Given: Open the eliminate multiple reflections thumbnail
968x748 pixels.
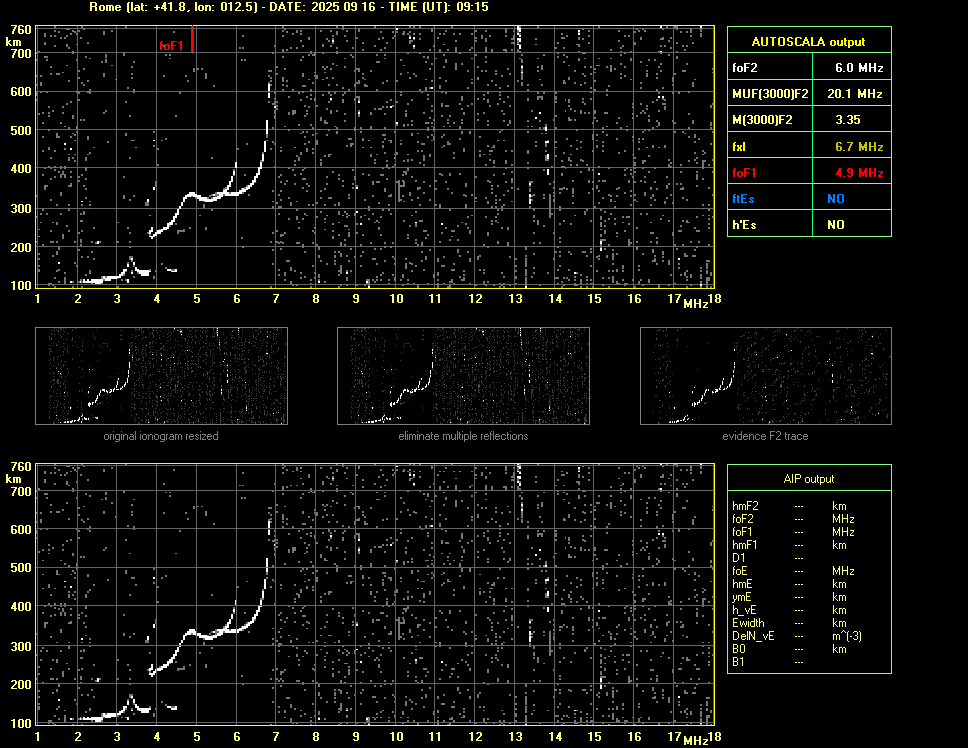Looking at the screenshot, I should click(463, 376).
